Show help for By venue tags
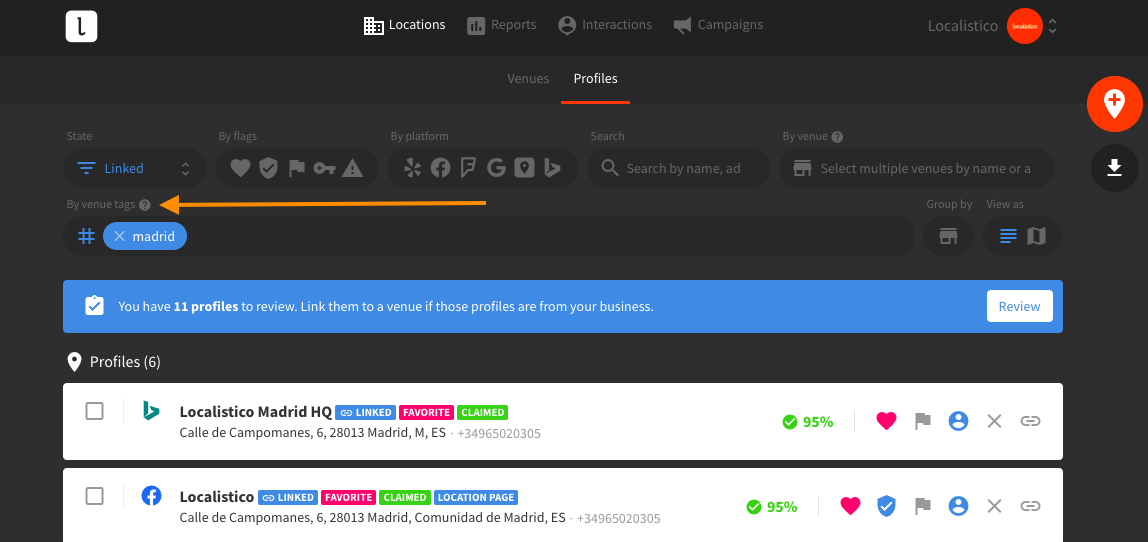Viewport: 1148px width, 542px height. [145, 205]
